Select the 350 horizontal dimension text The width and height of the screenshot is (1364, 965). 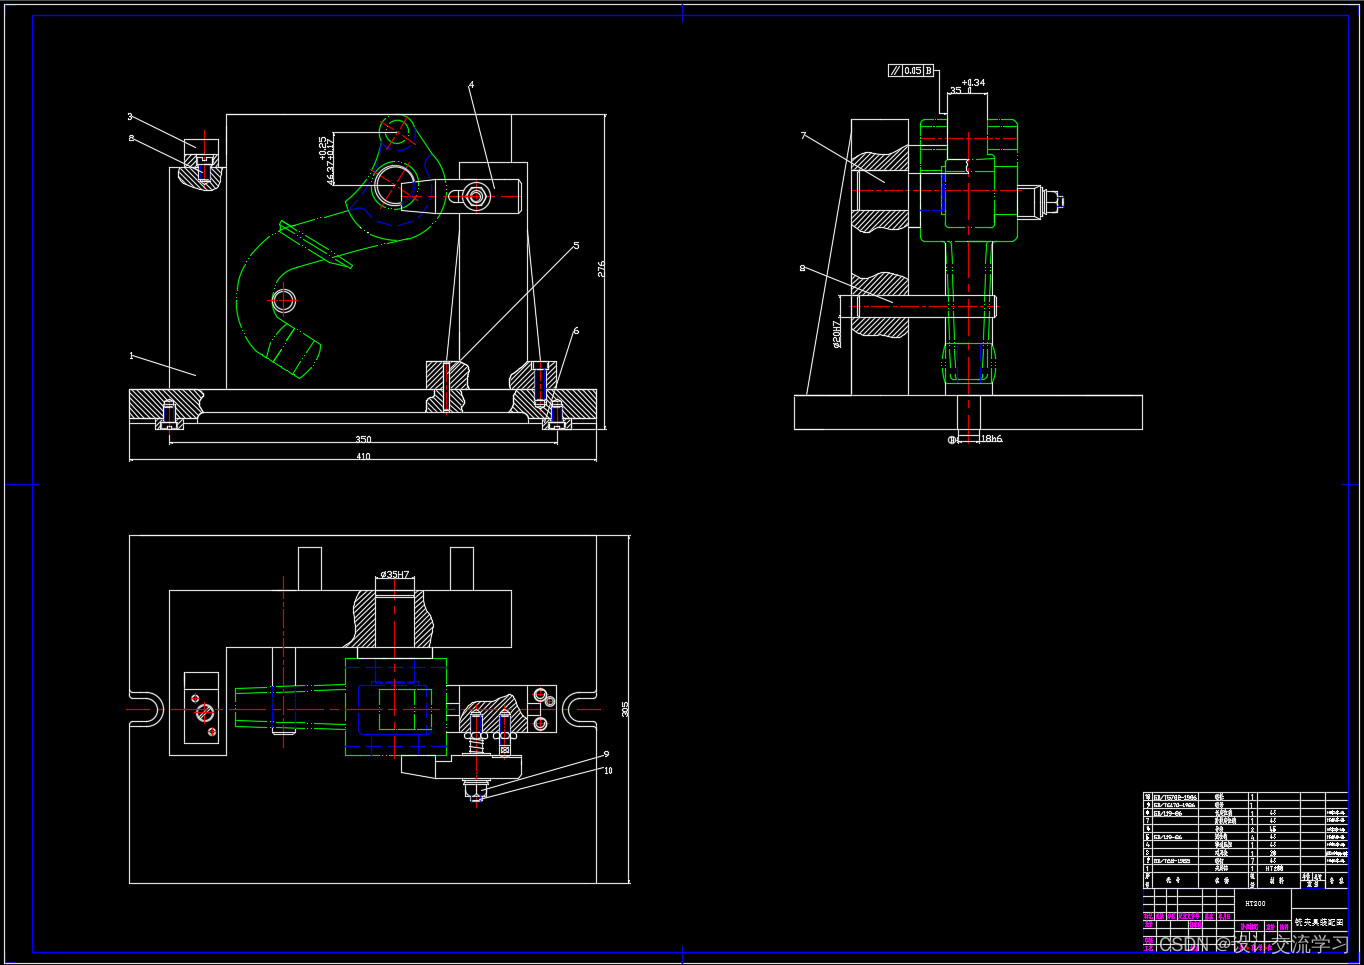click(363, 439)
